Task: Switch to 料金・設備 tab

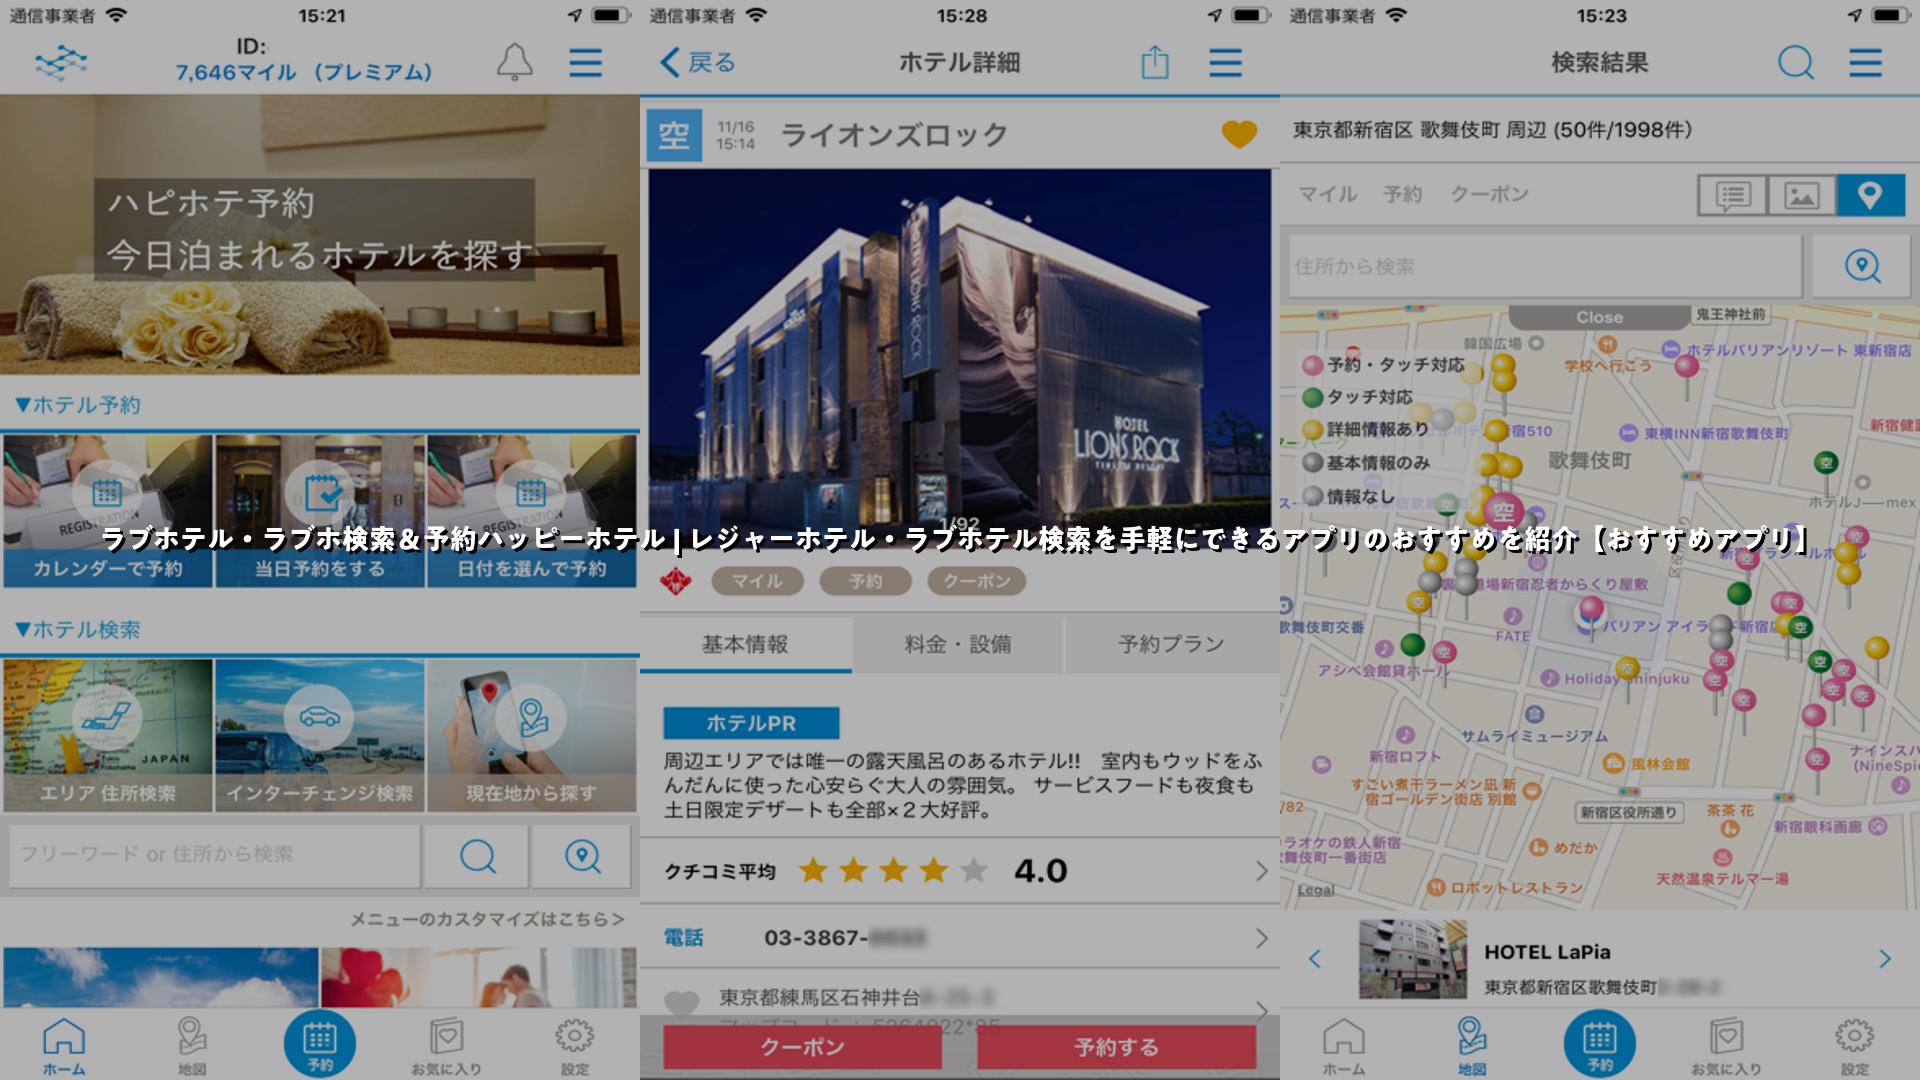Action: (958, 645)
